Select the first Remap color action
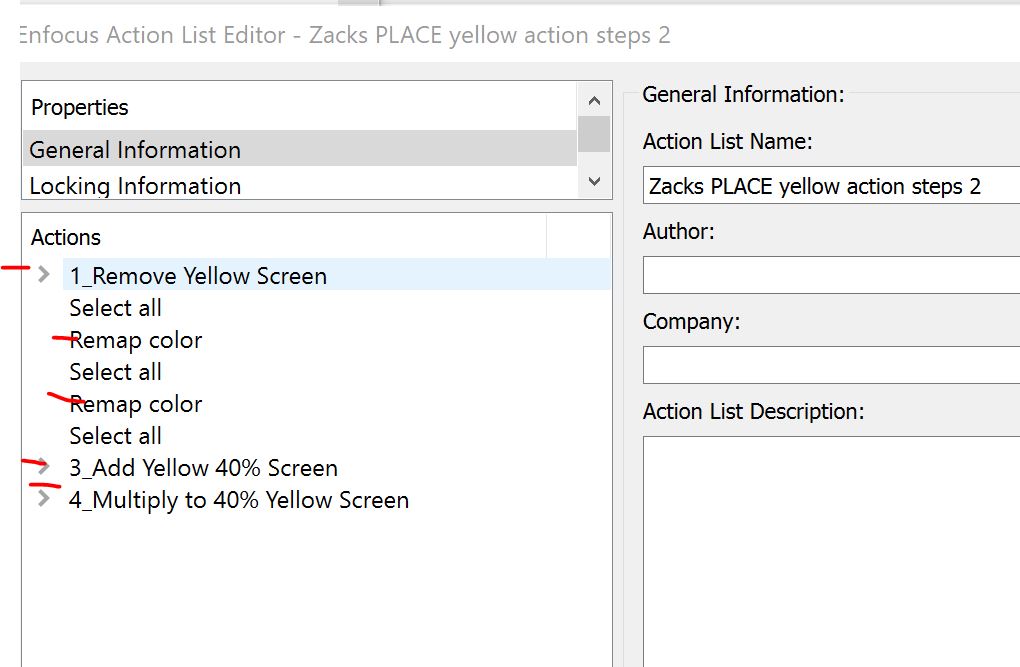Screen dimensions: 1020x667 (136, 340)
